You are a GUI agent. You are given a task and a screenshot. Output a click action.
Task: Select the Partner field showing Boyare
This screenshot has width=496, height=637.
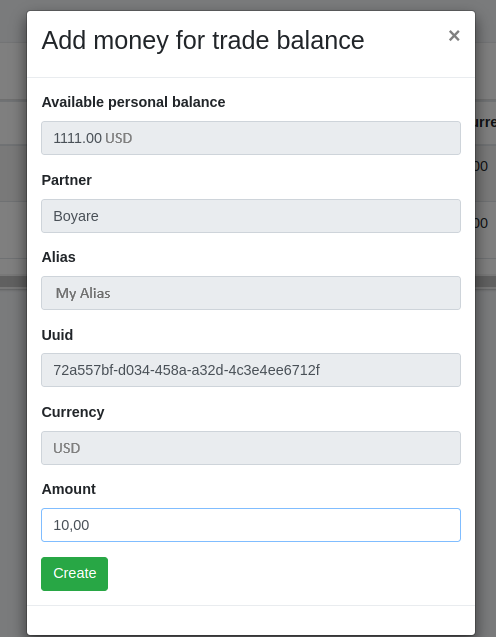pyautogui.click(x=251, y=216)
